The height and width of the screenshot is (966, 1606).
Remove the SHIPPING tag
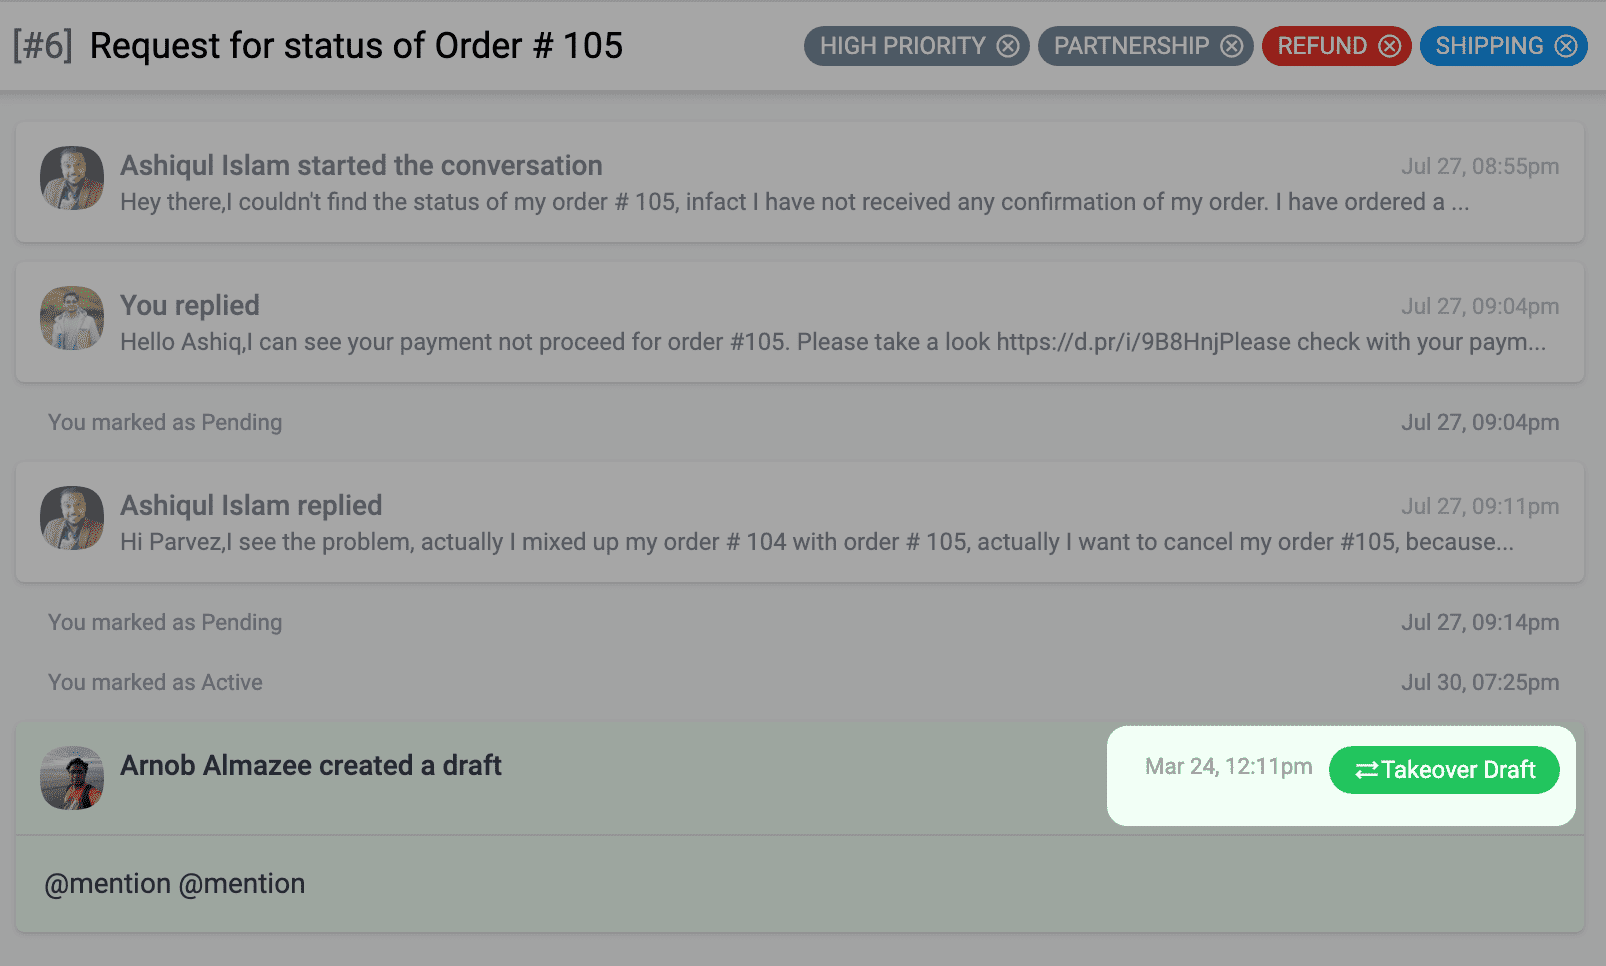(1566, 46)
